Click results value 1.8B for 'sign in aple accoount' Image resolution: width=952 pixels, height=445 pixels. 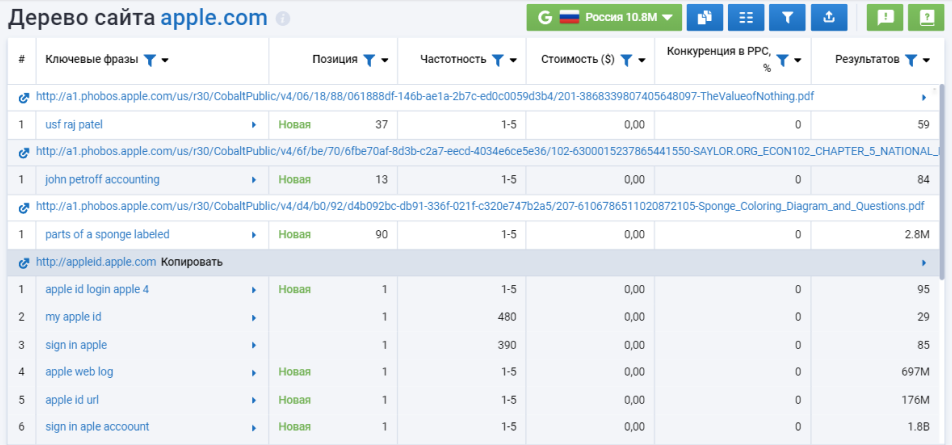coord(919,427)
